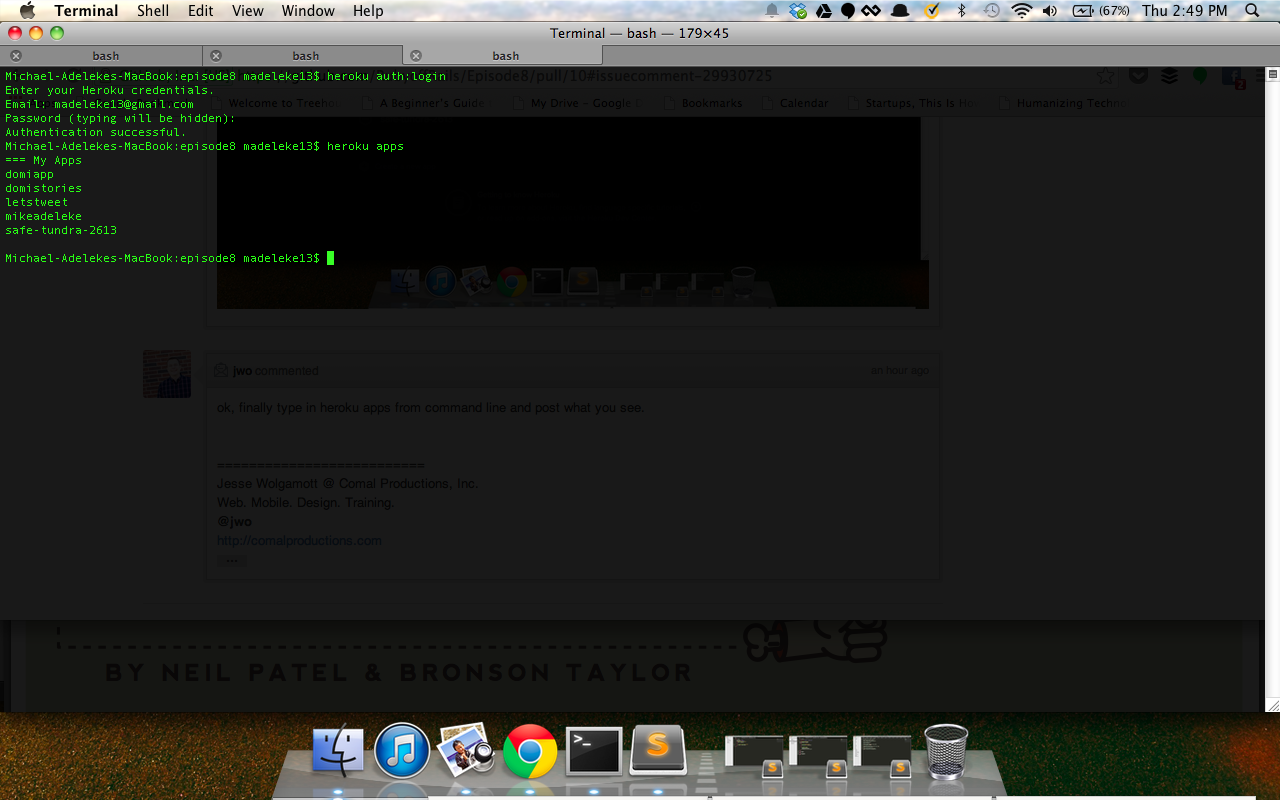Switch to Google Chrome in the Dock

pos(530,751)
